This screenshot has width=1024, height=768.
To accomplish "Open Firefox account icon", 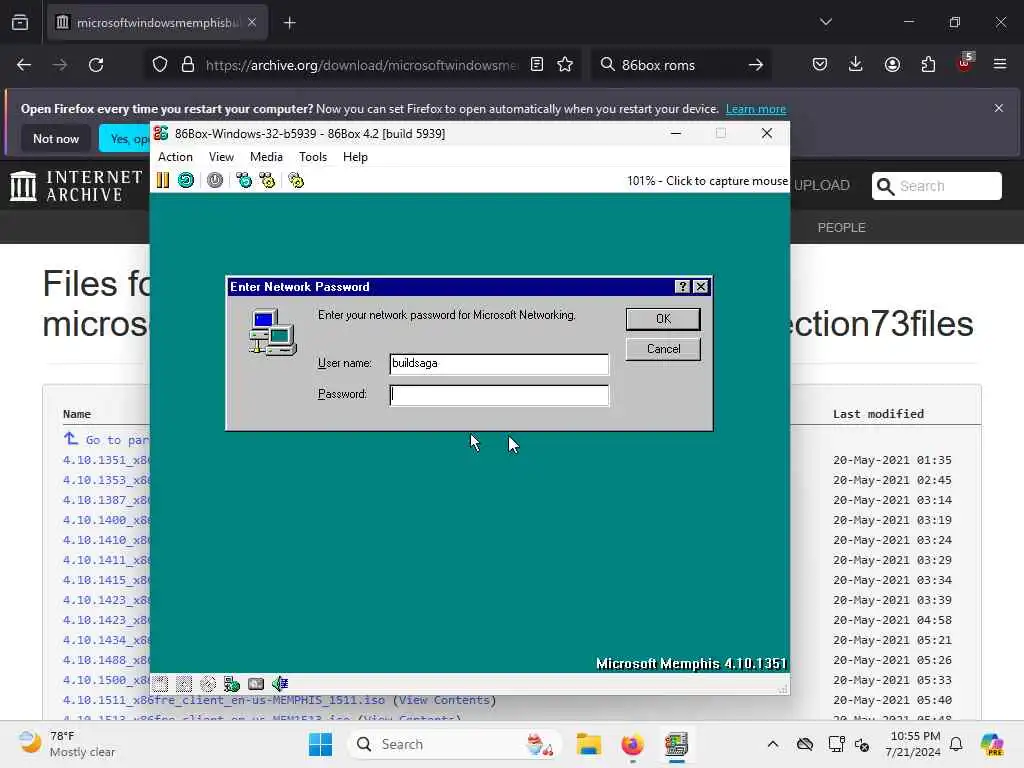I will [x=892, y=65].
